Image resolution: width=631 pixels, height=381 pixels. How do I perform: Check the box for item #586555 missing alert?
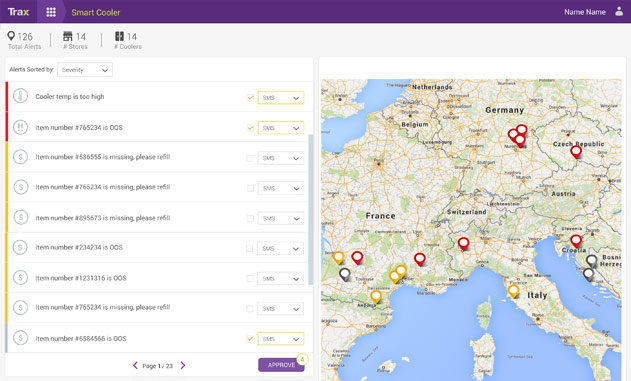[x=250, y=158]
